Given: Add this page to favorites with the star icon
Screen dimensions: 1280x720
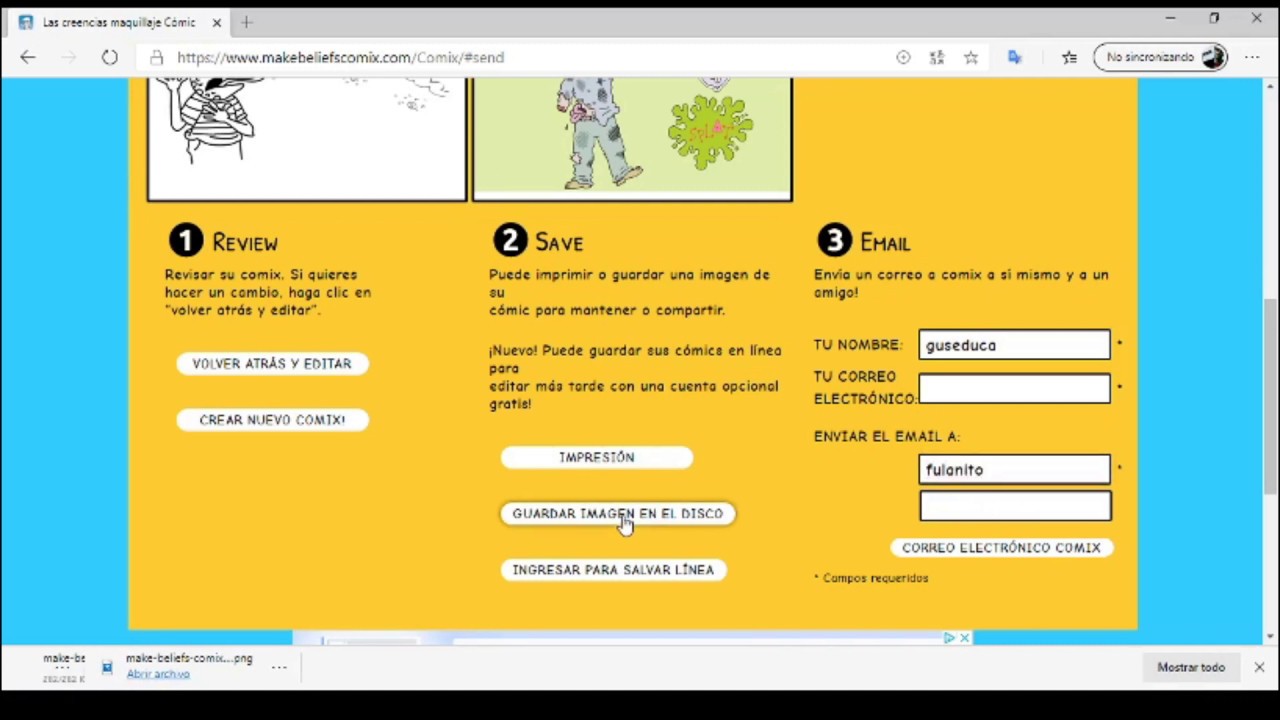Looking at the screenshot, I should (x=971, y=58).
